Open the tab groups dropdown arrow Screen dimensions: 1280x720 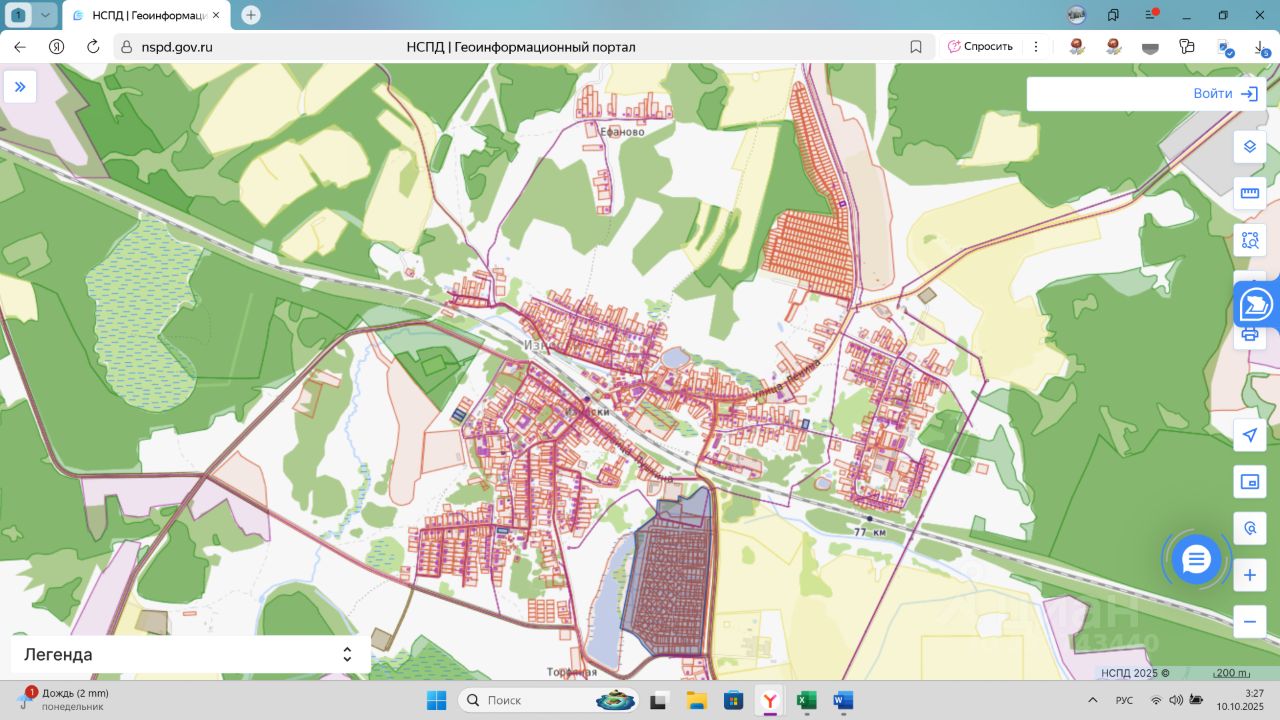[45, 15]
